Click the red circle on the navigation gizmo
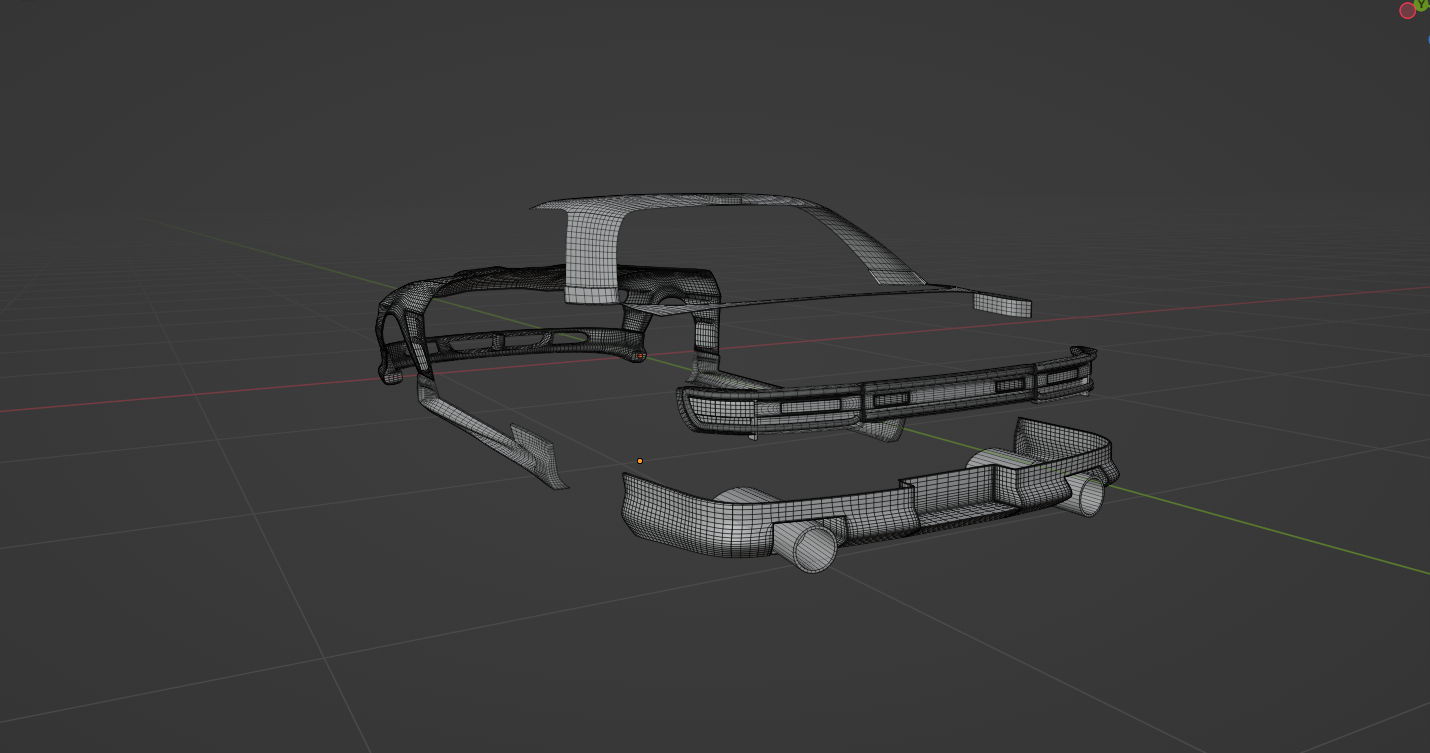The image size is (1430, 753). click(1407, 11)
